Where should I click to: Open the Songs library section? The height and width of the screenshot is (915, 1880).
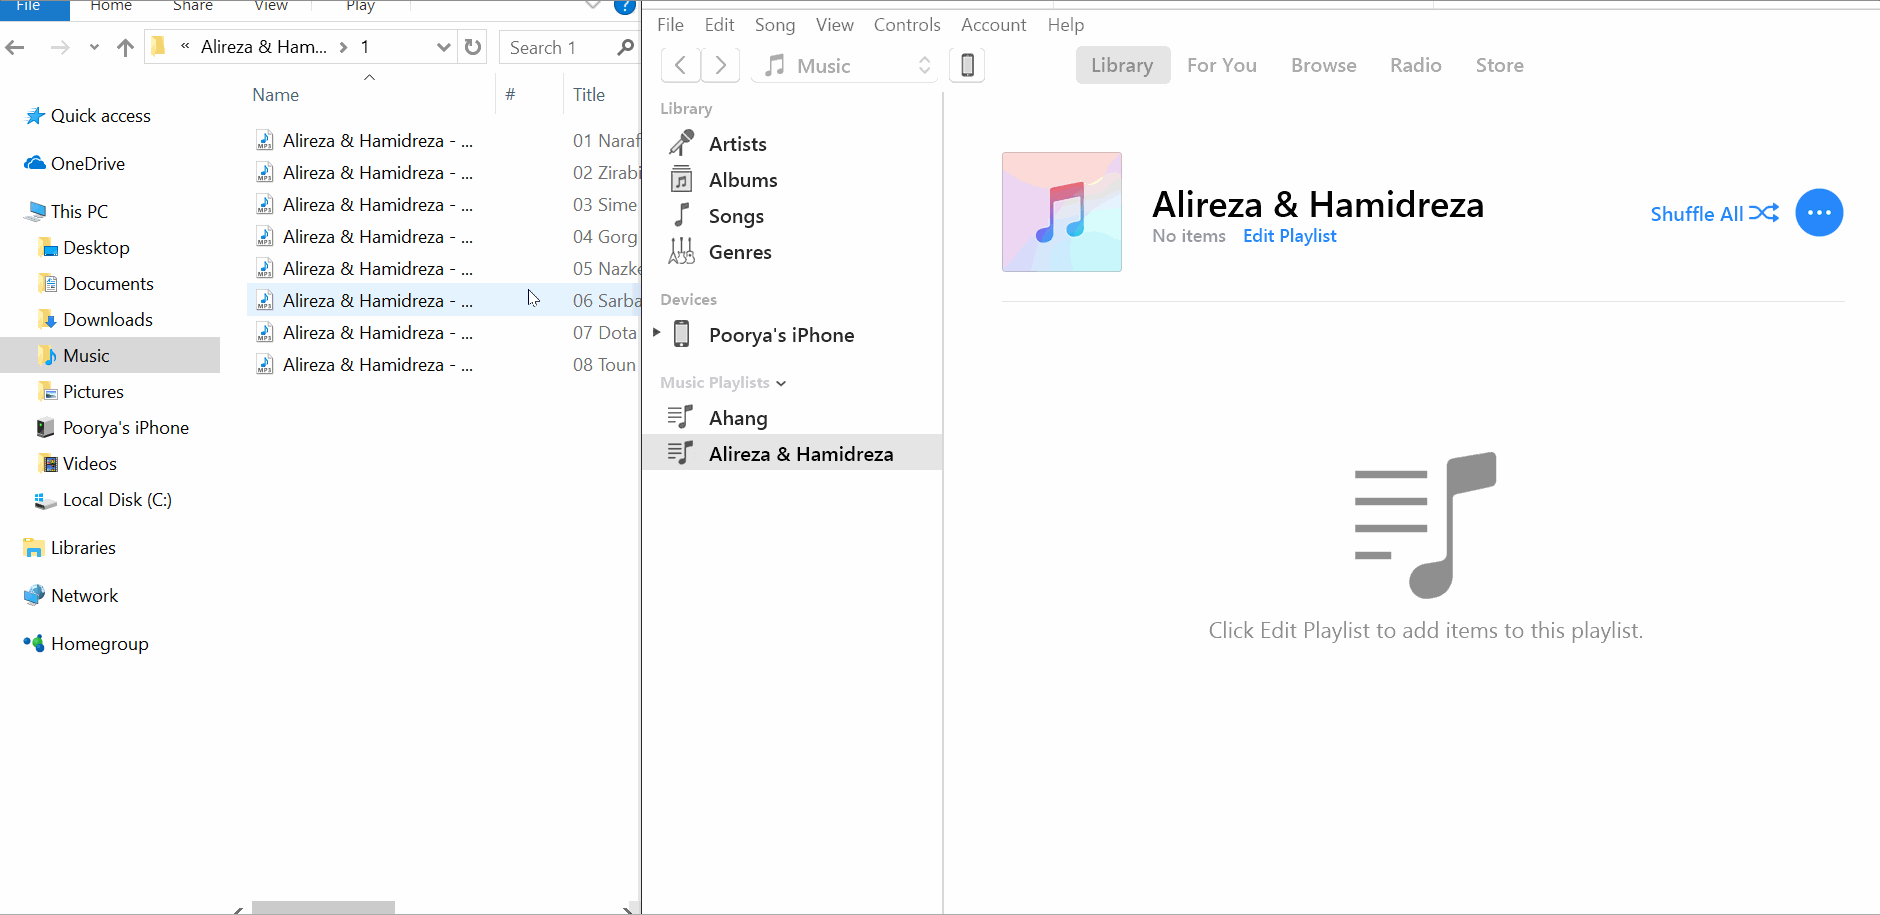(x=735, y=216)
